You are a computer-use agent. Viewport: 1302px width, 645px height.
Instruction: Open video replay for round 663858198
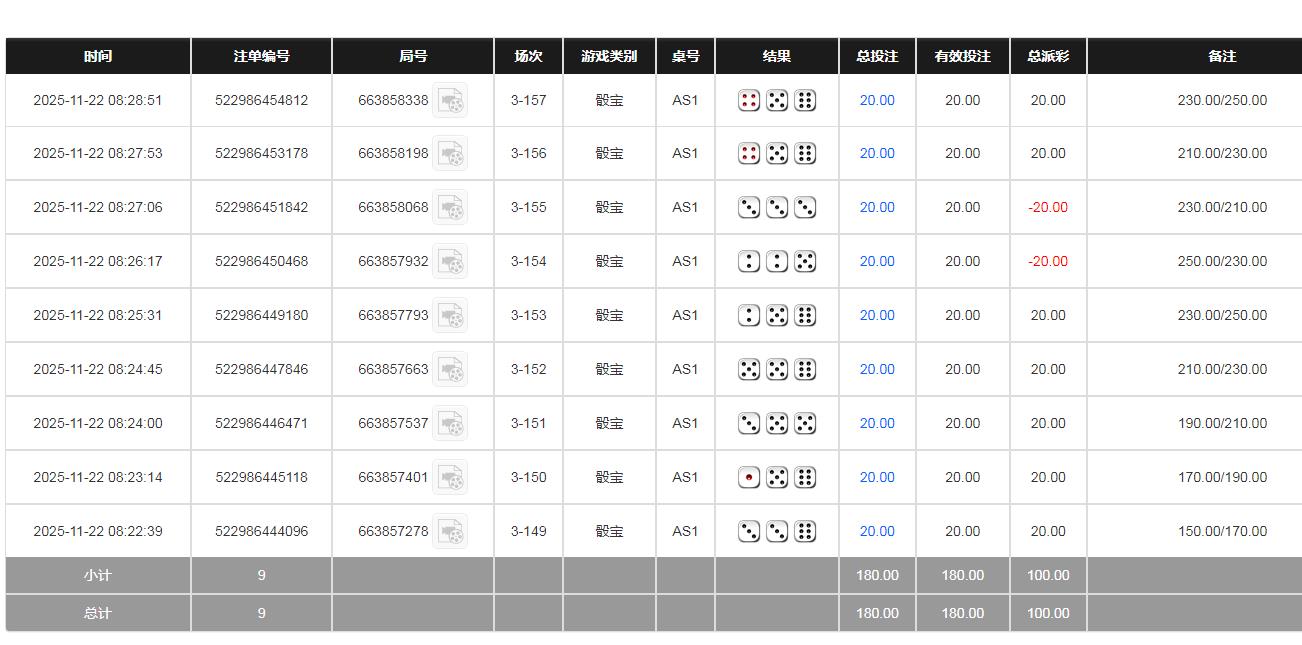pos(450,154)
